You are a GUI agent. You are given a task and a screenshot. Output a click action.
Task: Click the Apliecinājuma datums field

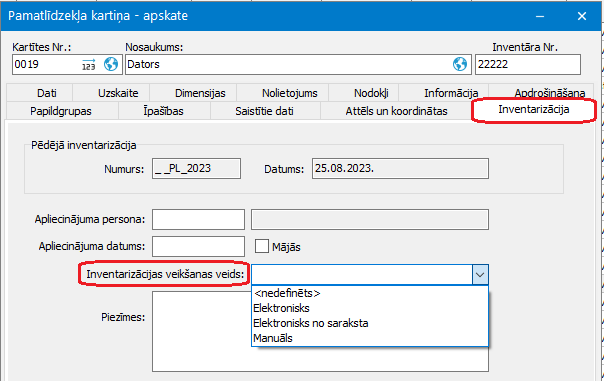coord(198,247)
